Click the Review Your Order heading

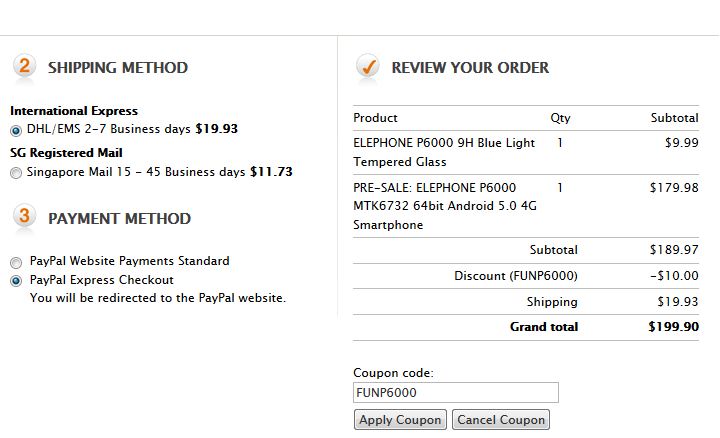point(470,68)
